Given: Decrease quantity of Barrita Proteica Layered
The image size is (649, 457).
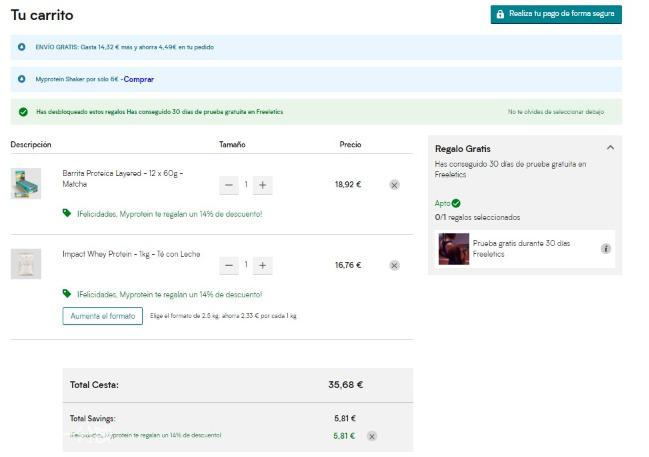Looking at the screenshot, I should click(228, 185).
